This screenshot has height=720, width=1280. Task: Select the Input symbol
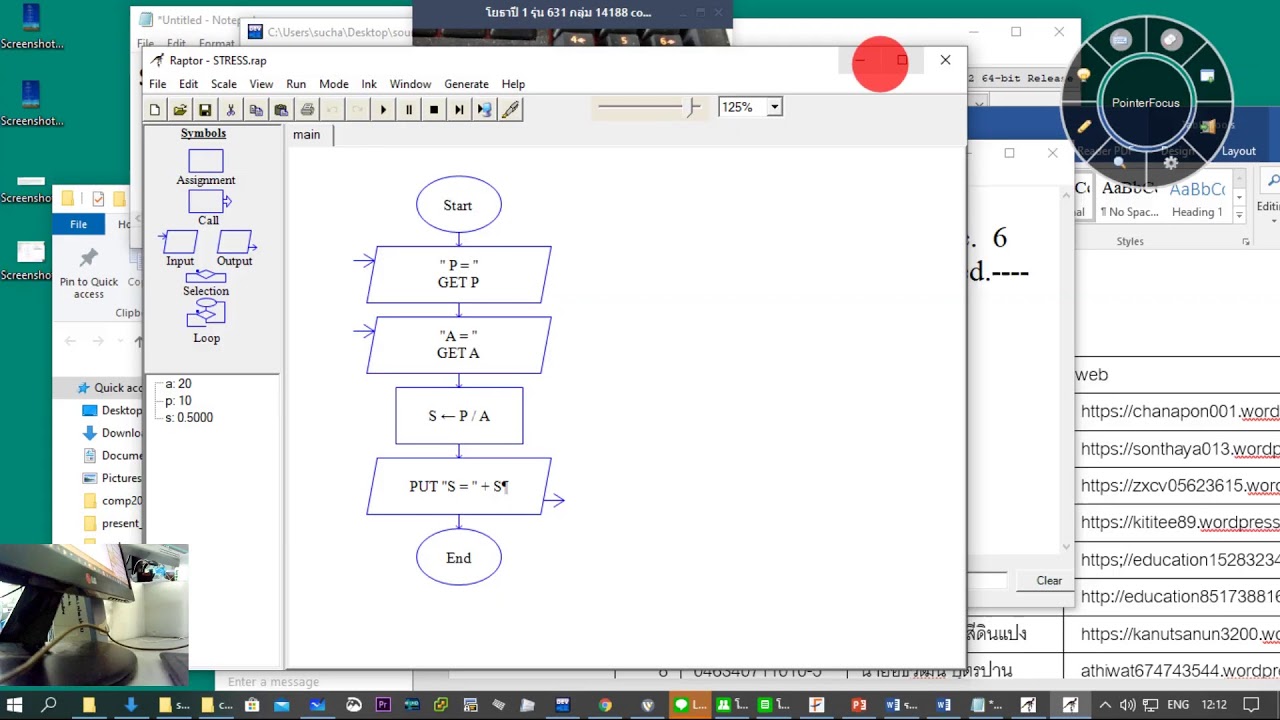coord(180,249)
